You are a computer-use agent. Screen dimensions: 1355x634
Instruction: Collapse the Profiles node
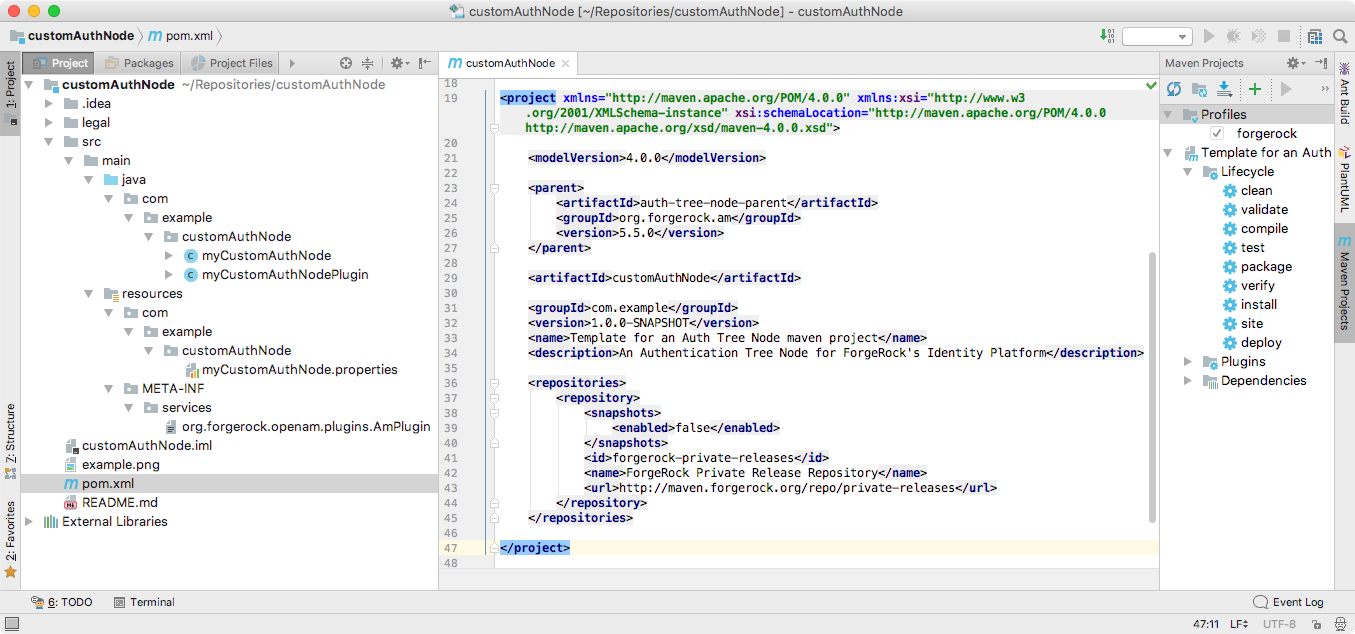1169,114
